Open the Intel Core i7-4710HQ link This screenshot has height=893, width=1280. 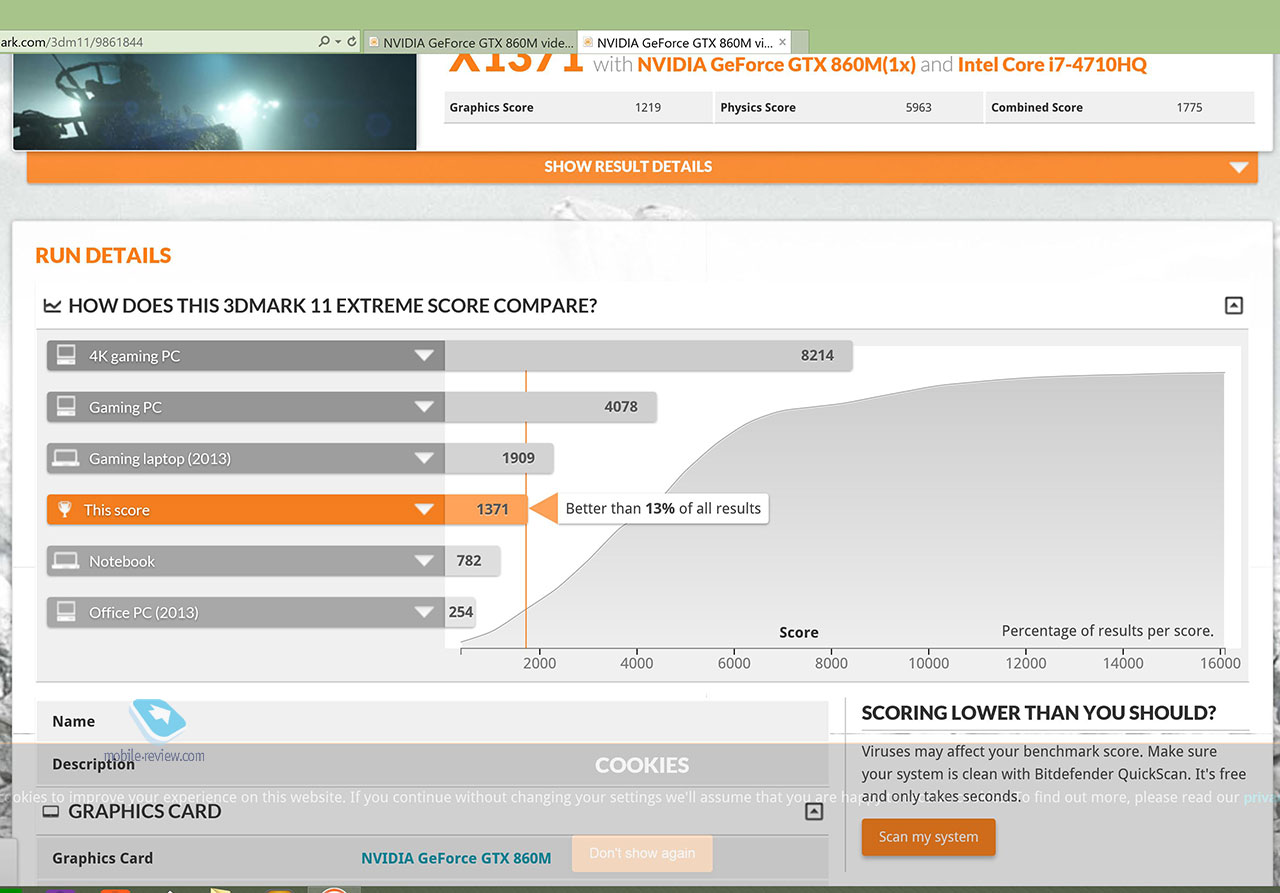(x=1052, y=65)
